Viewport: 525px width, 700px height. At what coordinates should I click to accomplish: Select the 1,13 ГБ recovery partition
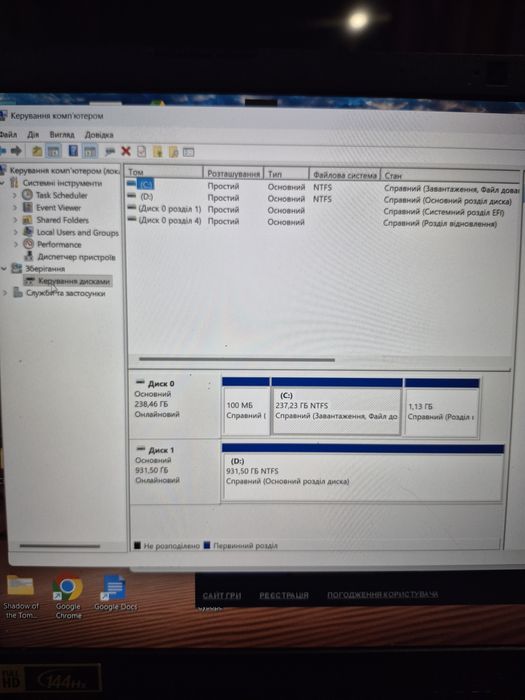coord(442,407)
